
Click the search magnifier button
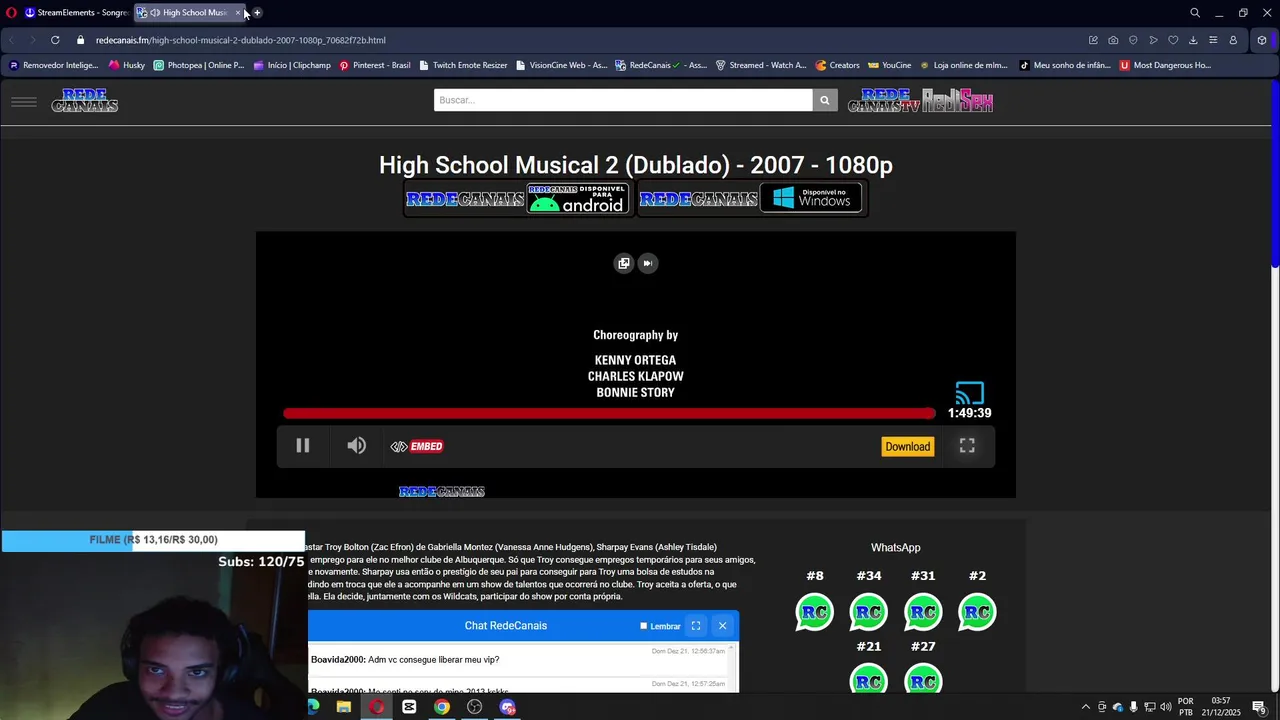(x=825, y=100)
